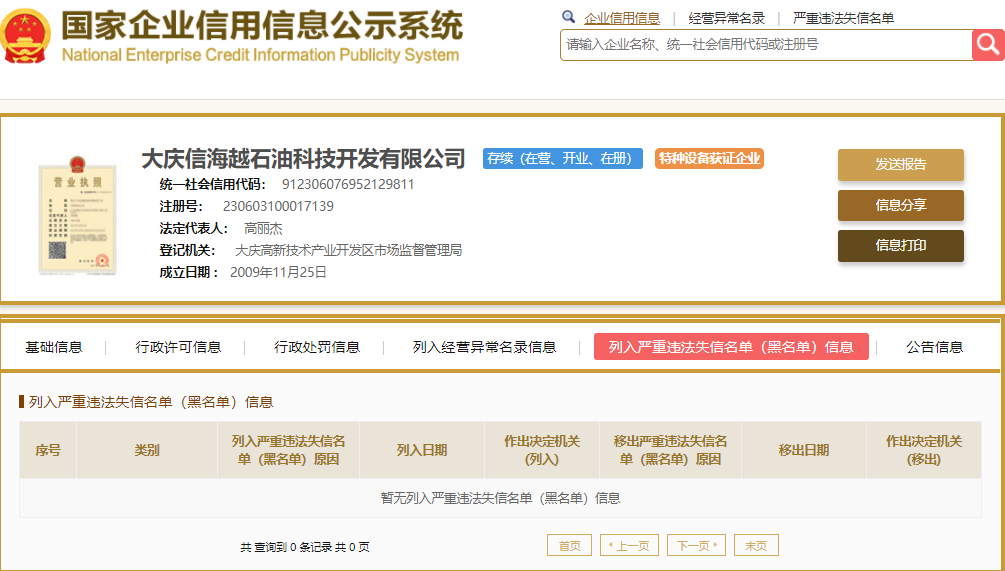Click the 下一页 next page button
Image resolution: width=1005 pixels, height=571 pixels.
pos(696,545)
